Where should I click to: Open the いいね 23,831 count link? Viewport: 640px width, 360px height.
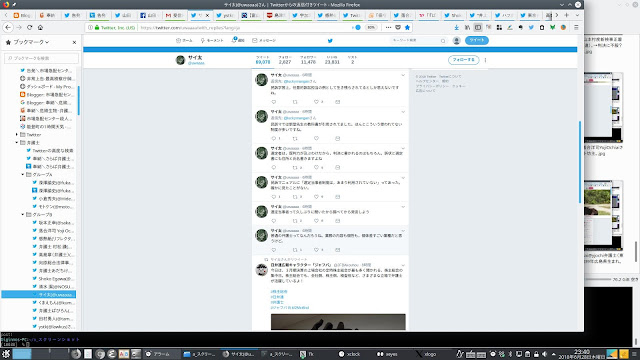coord(332,60)
